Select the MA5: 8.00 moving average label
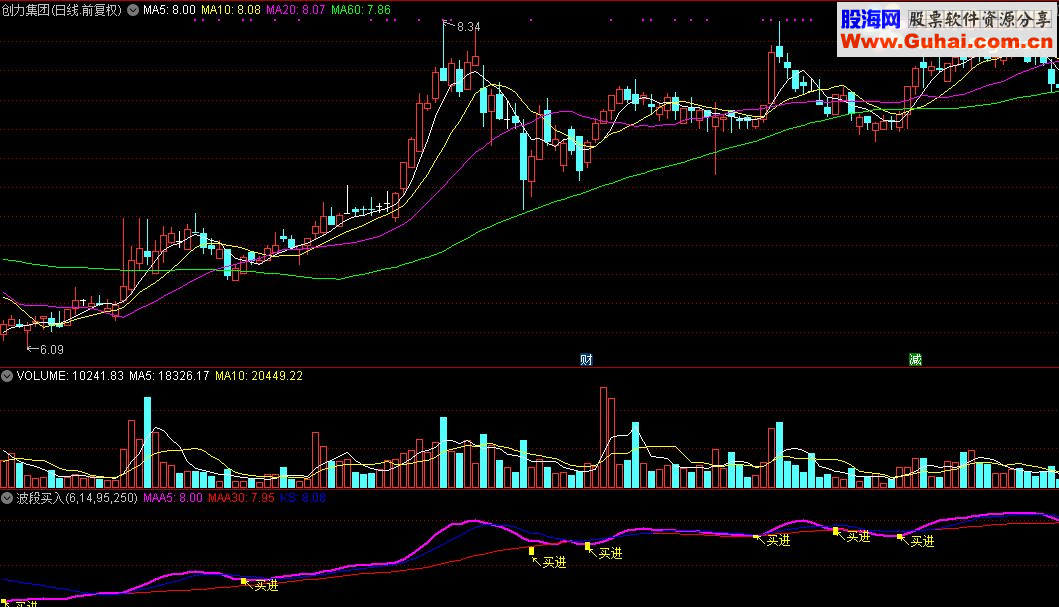Screen dimensions: 1059x607 pos(169,10)
